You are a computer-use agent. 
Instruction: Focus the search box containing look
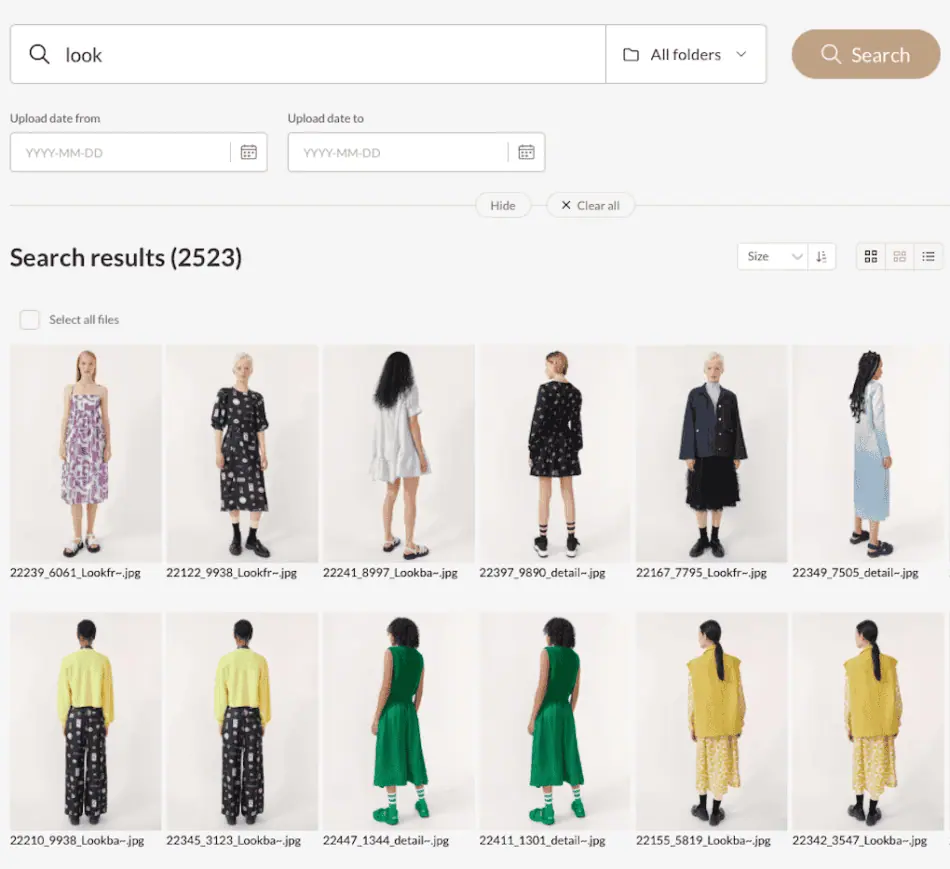tap(308, 55)
